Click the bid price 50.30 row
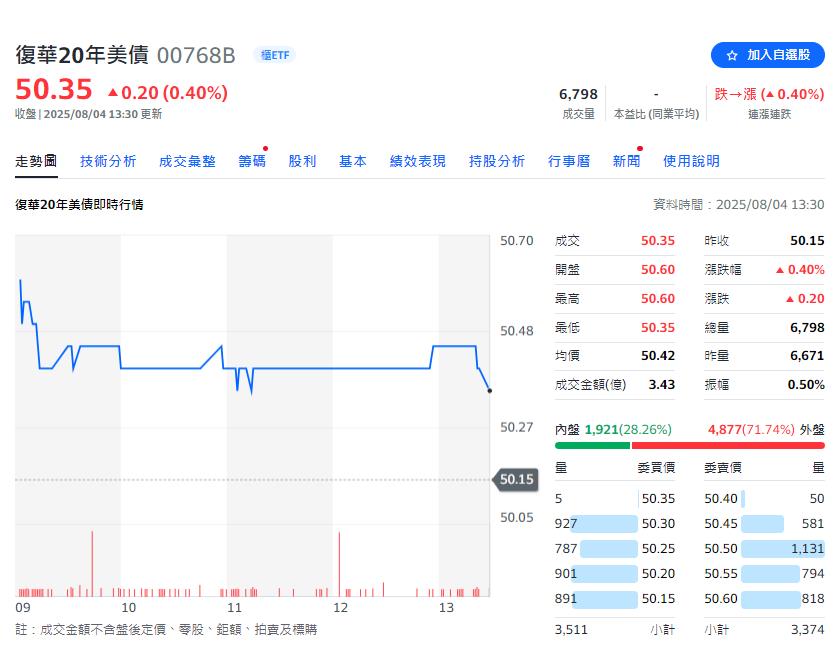The image size is (839, 648). tap(615, 523)
